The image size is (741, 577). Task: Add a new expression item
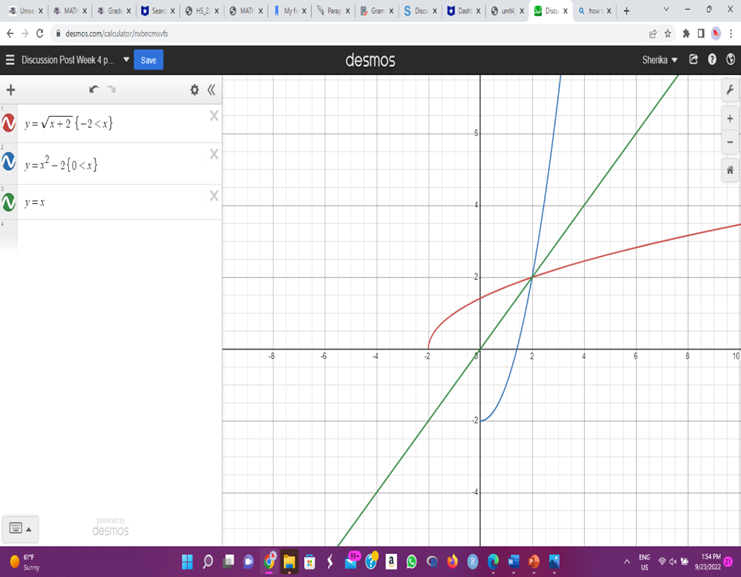coord(10,90)
